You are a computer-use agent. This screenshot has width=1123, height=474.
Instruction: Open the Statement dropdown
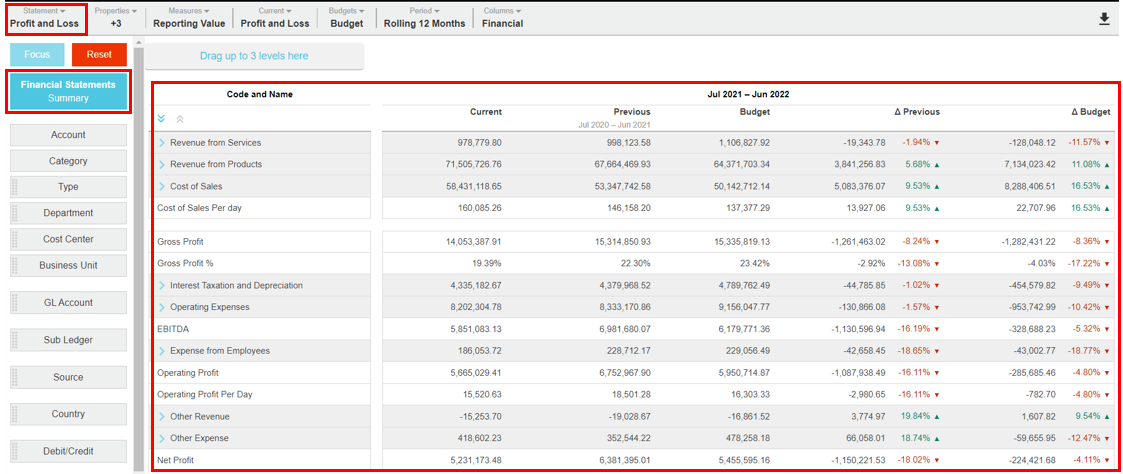(x=44, y=18)
